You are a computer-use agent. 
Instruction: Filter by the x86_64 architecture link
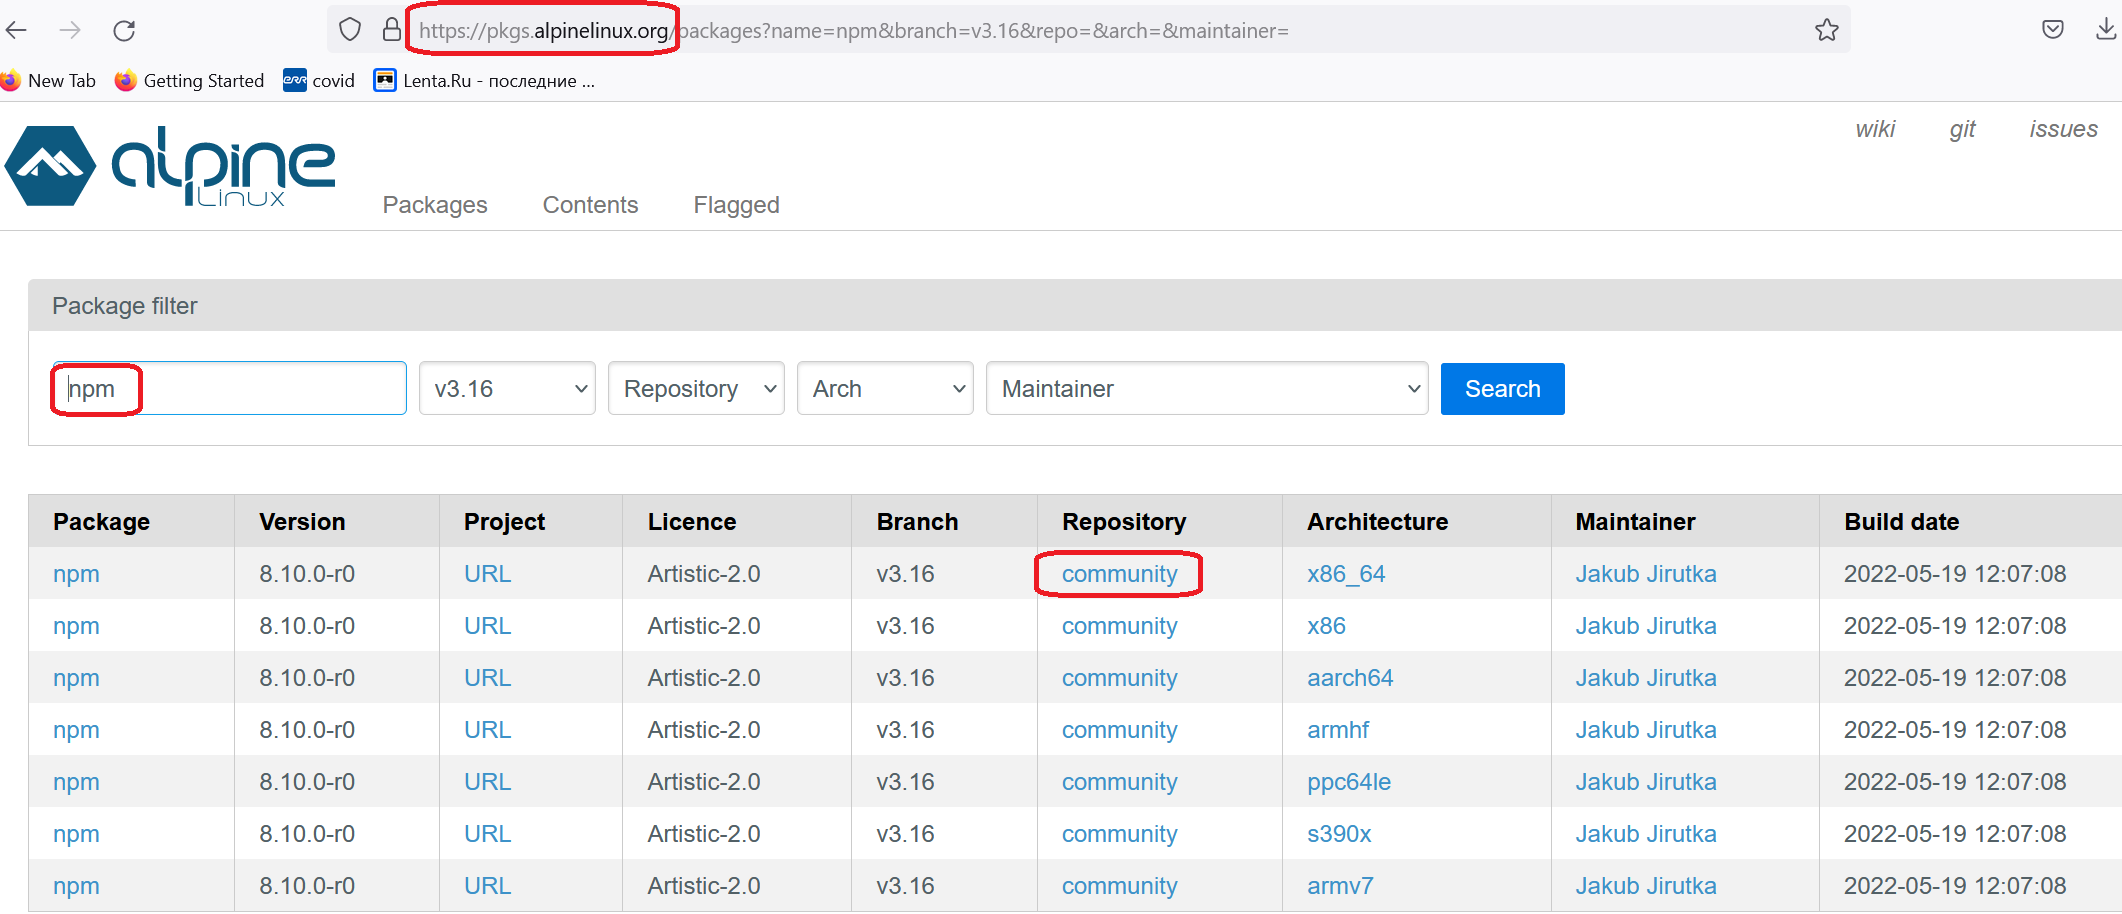[1346, 574]
